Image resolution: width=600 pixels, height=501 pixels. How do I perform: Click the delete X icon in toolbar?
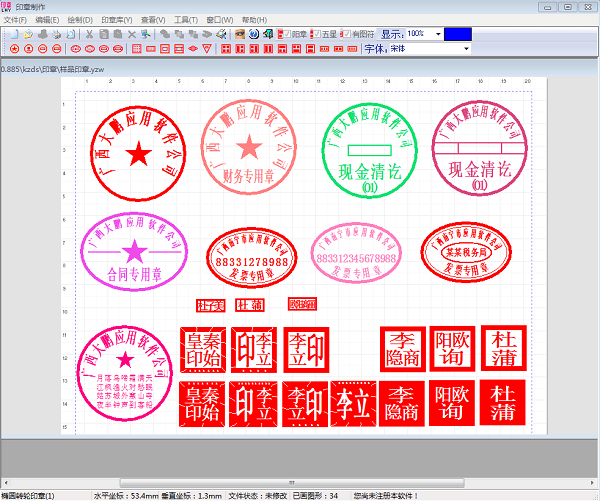(x=131, y=34)
